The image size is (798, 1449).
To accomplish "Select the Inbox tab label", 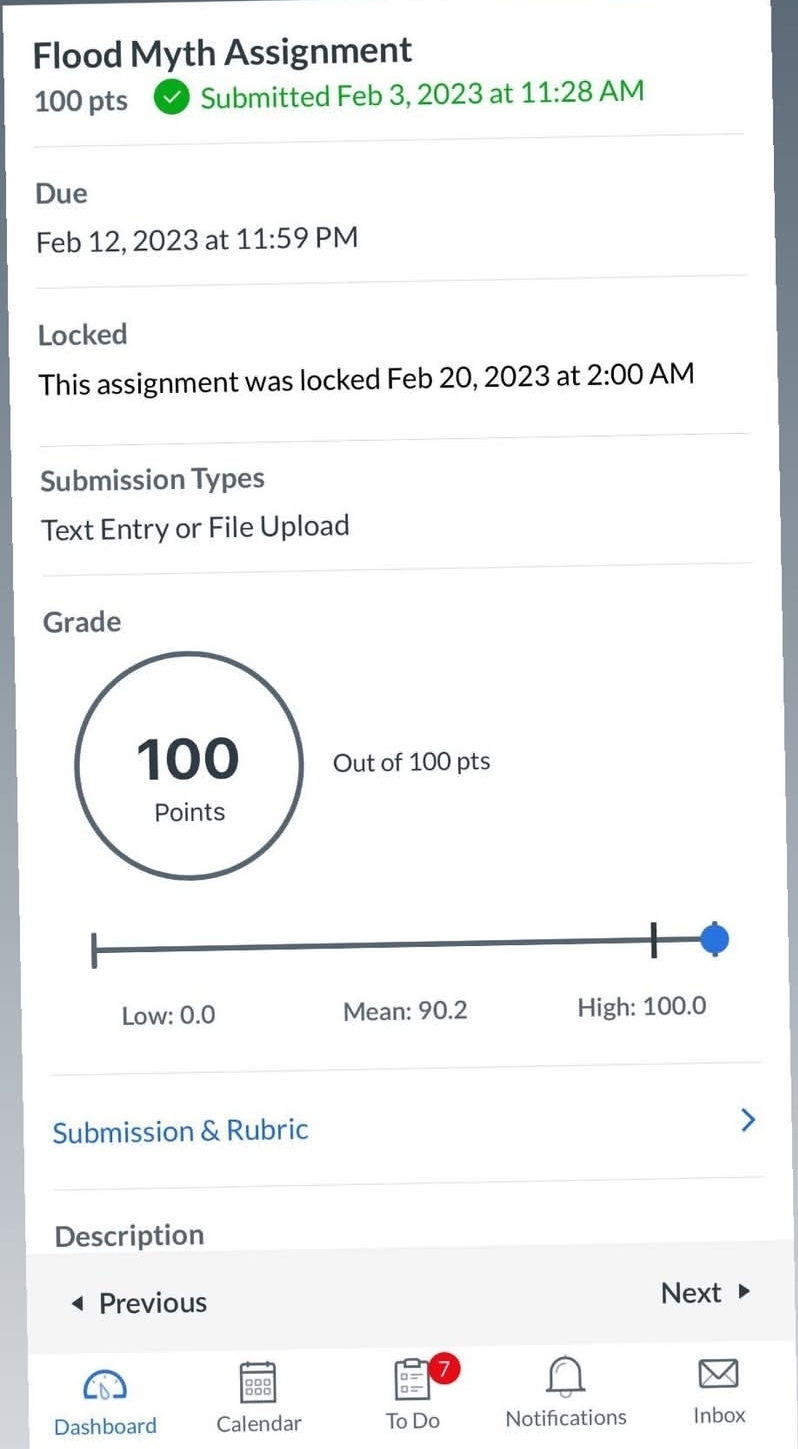I will (719, 1415).
